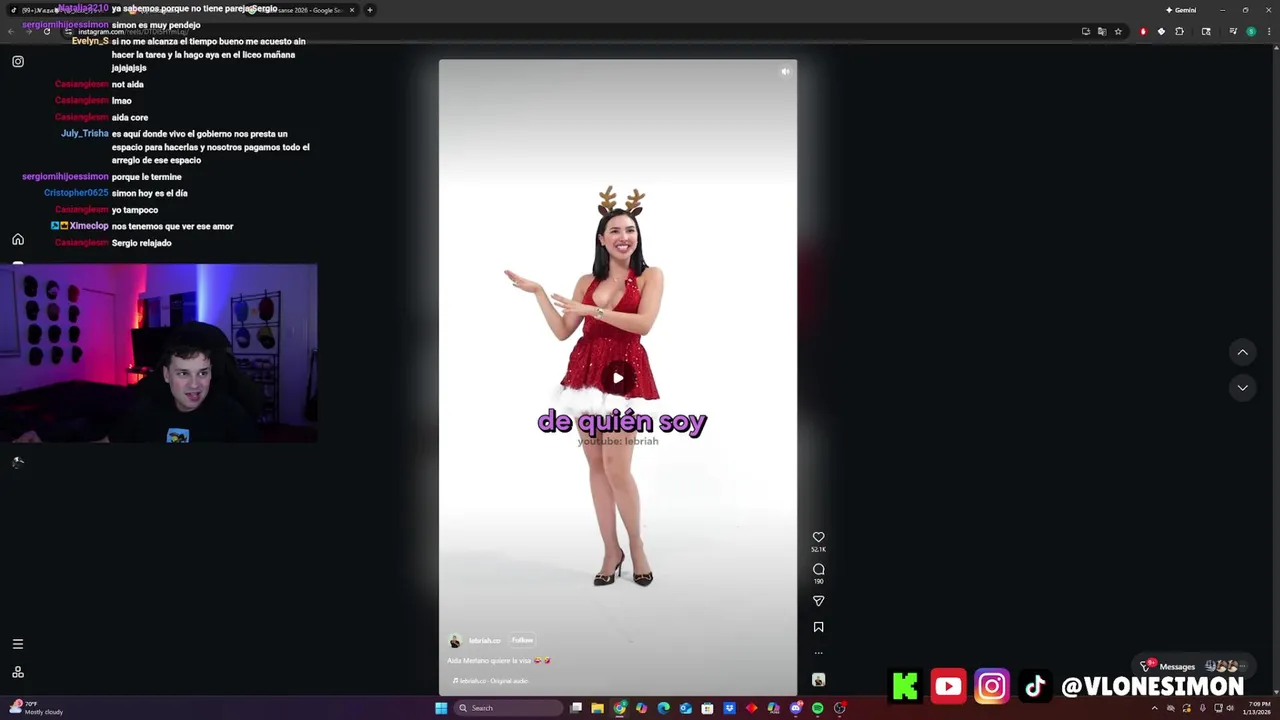Show hidden system tray icons

pyautogui.click(x=1154, y=708)
